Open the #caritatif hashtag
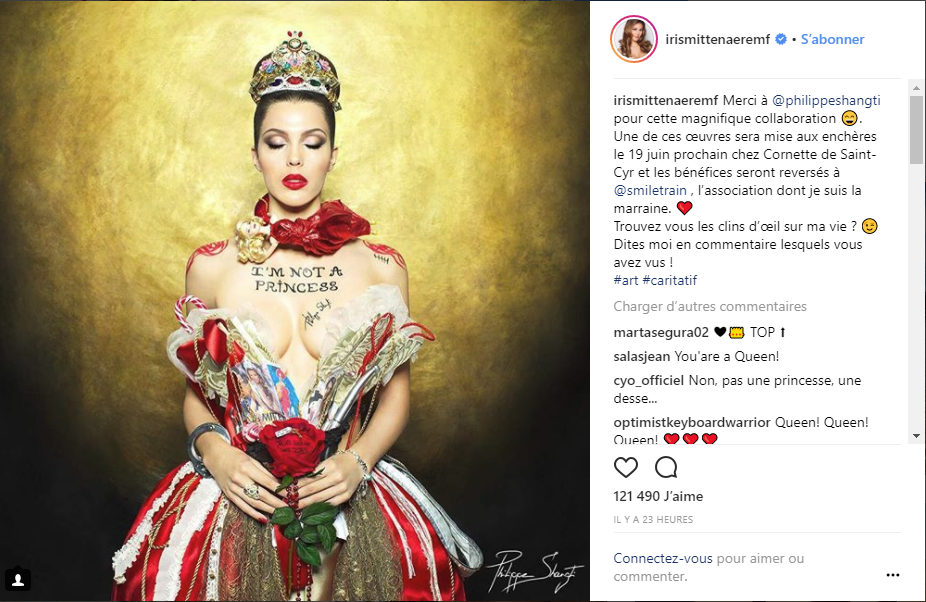 tap(670, 280)
